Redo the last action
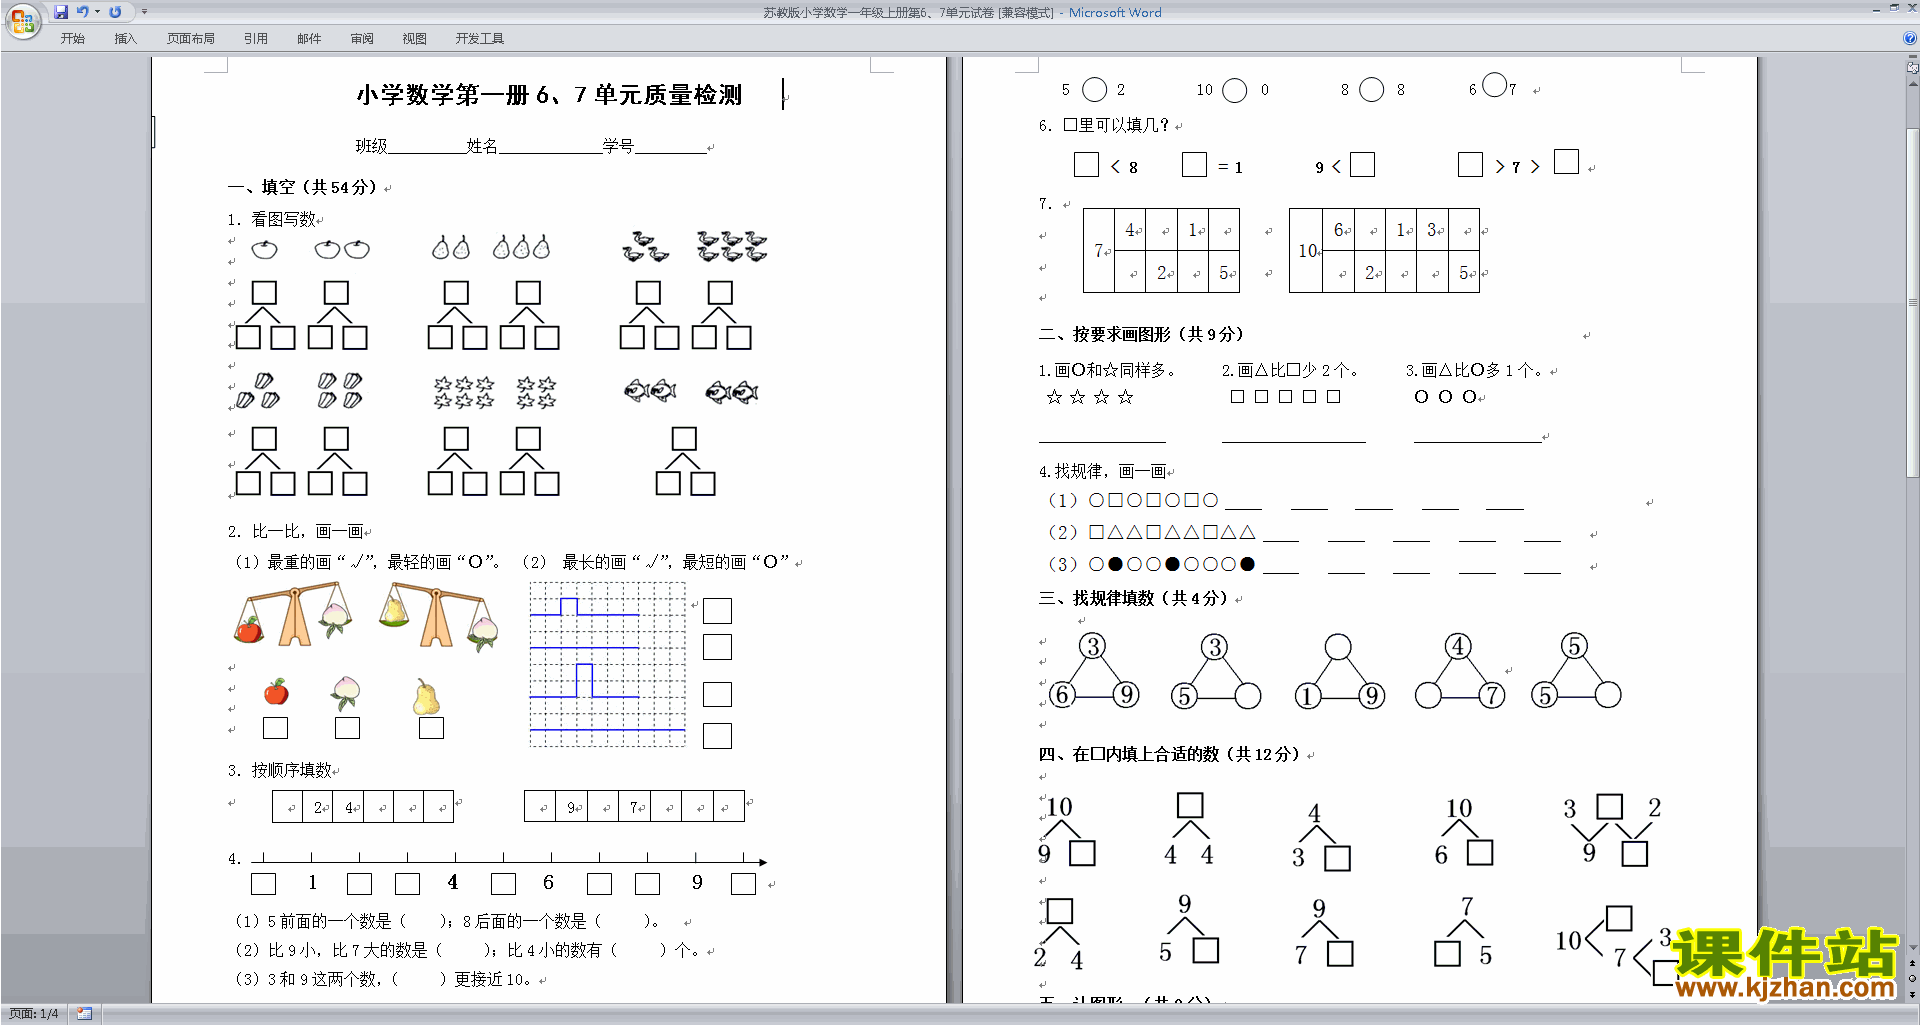 (115, 12)
